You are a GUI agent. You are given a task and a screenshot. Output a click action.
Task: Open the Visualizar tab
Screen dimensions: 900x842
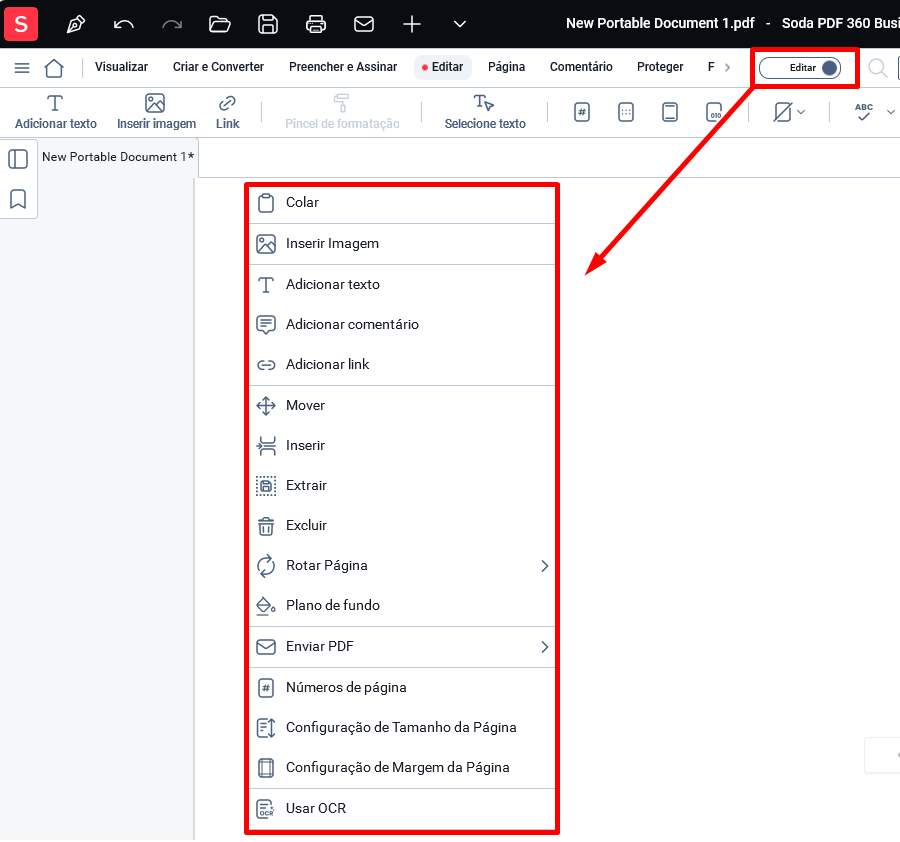(x=121, y=67)
